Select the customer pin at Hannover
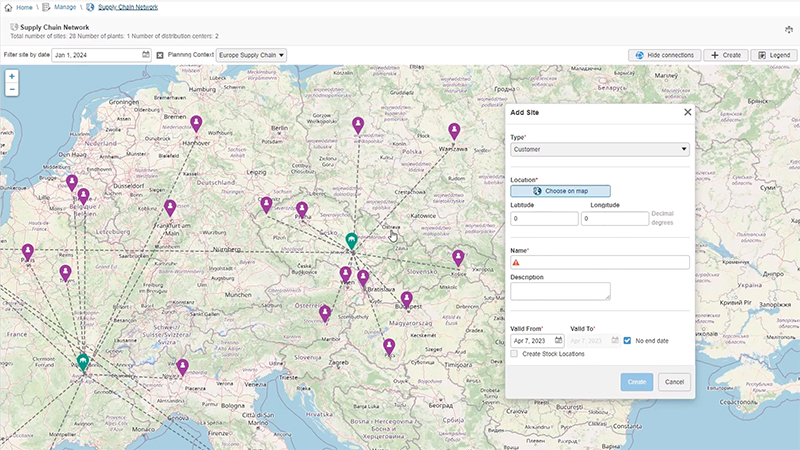This screenshot has width=800, height=450. [196, 124]
